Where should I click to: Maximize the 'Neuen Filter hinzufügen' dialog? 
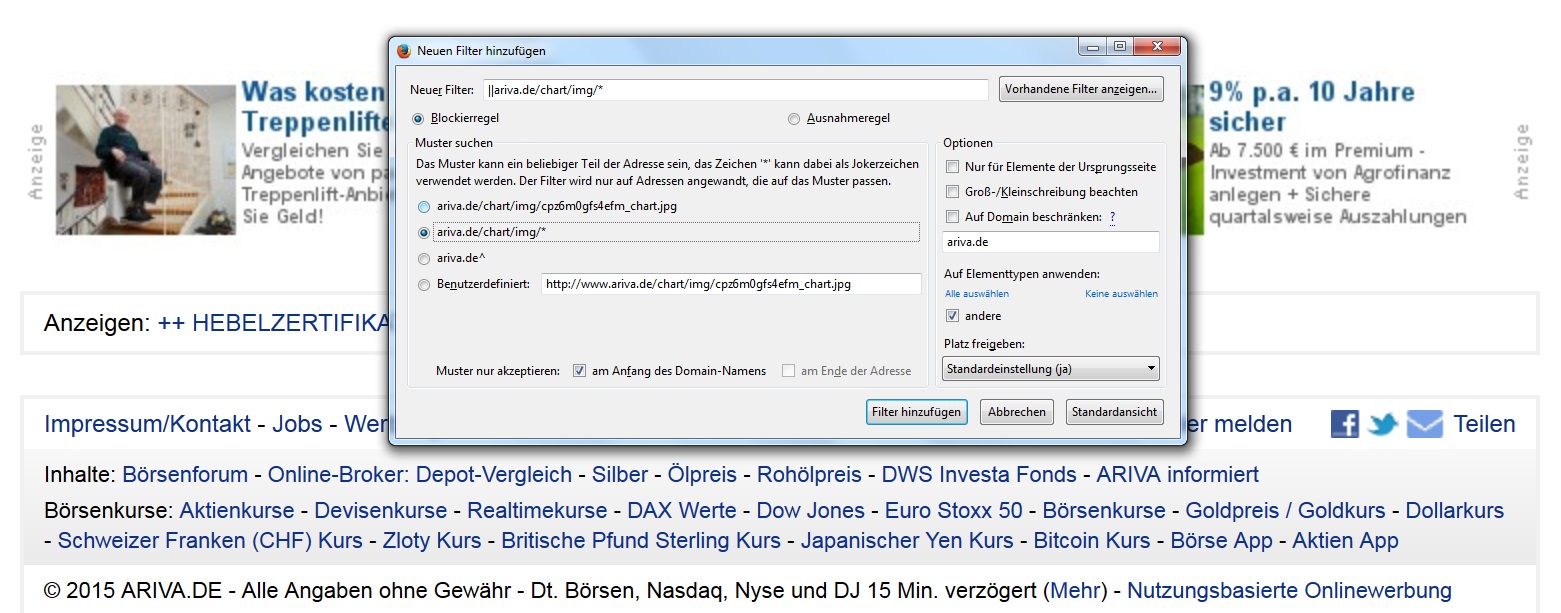1120,47
